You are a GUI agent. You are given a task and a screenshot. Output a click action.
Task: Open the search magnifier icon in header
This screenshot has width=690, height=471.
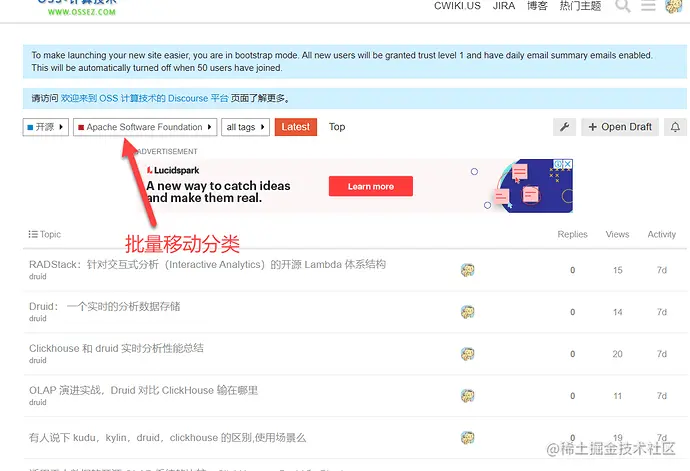click(623, 6)
